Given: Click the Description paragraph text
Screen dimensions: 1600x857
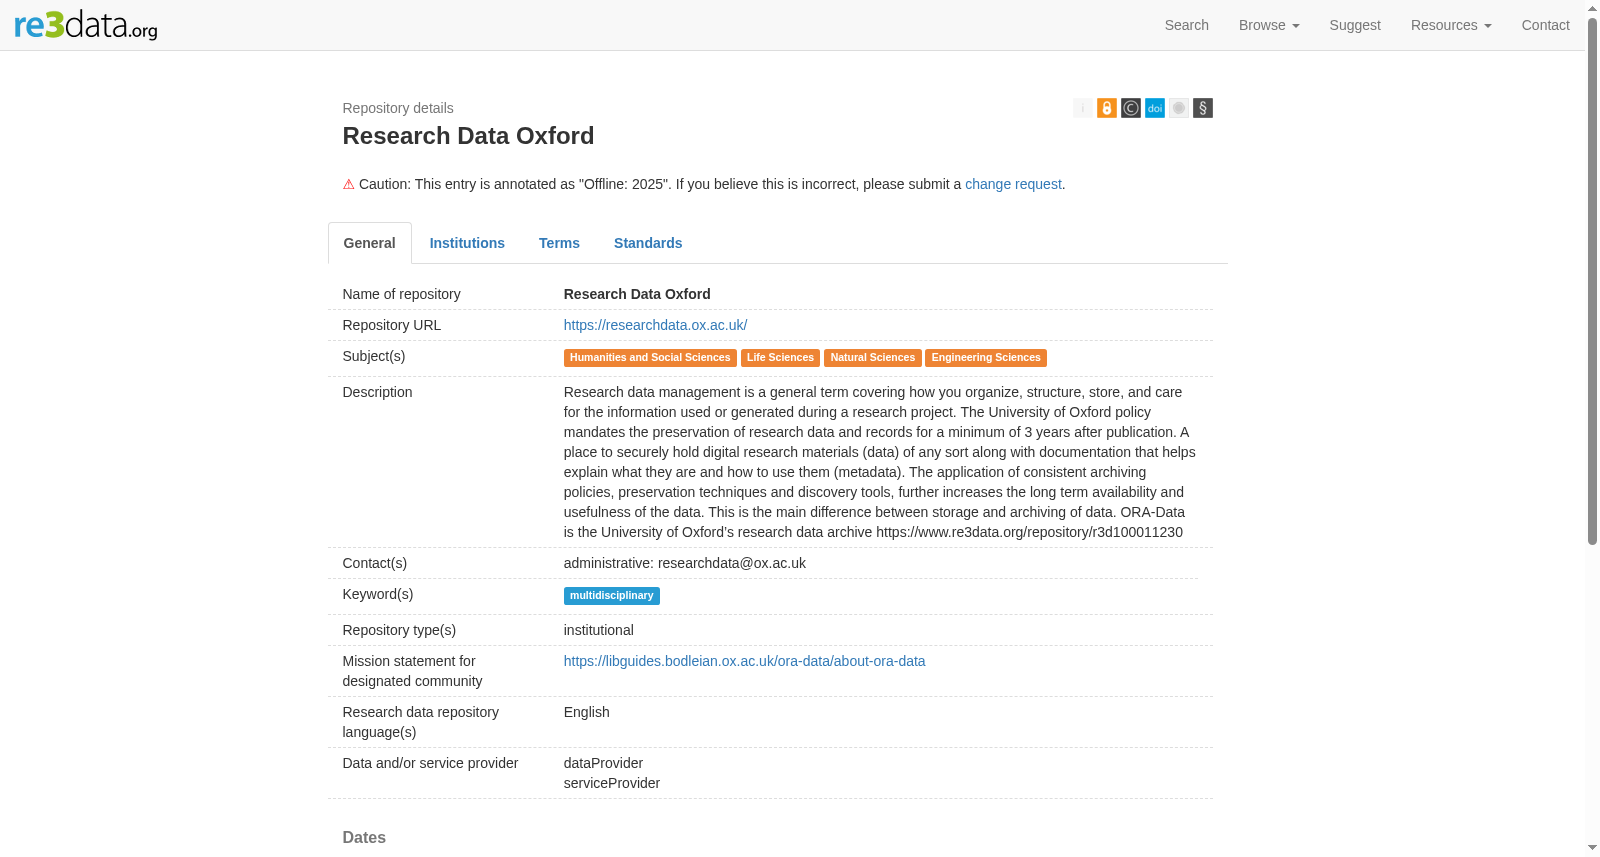Looking at the screenshot, I should tap(880, 462).
